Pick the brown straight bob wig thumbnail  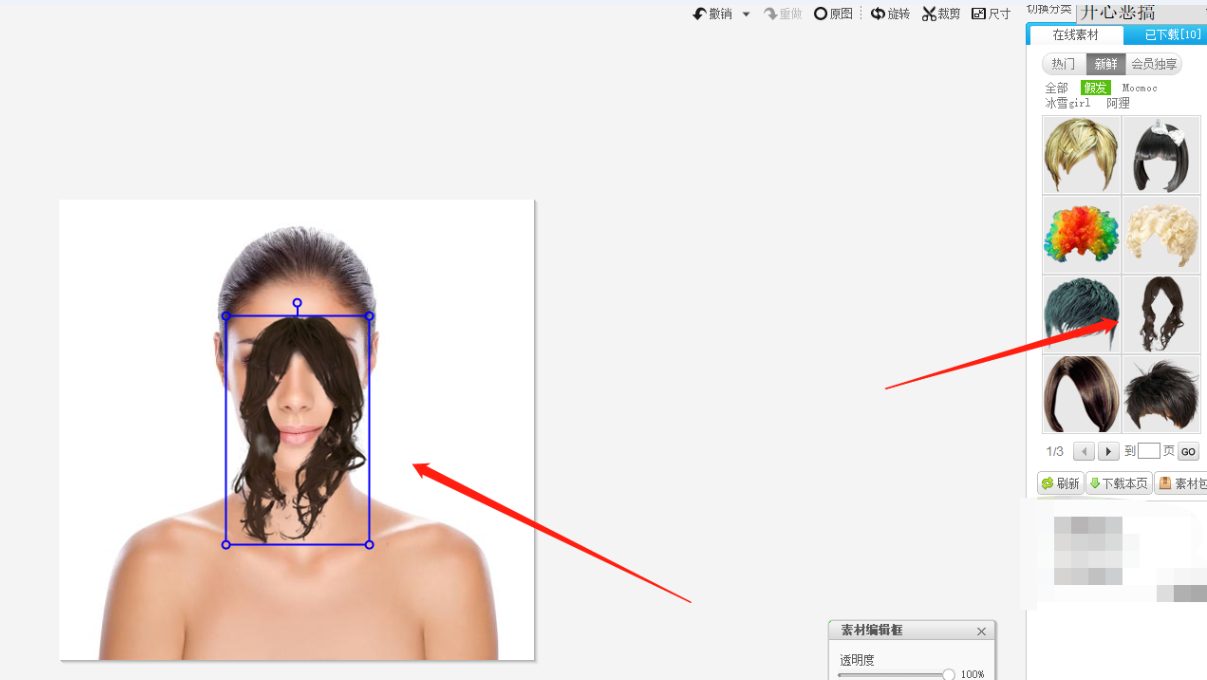1081,394
